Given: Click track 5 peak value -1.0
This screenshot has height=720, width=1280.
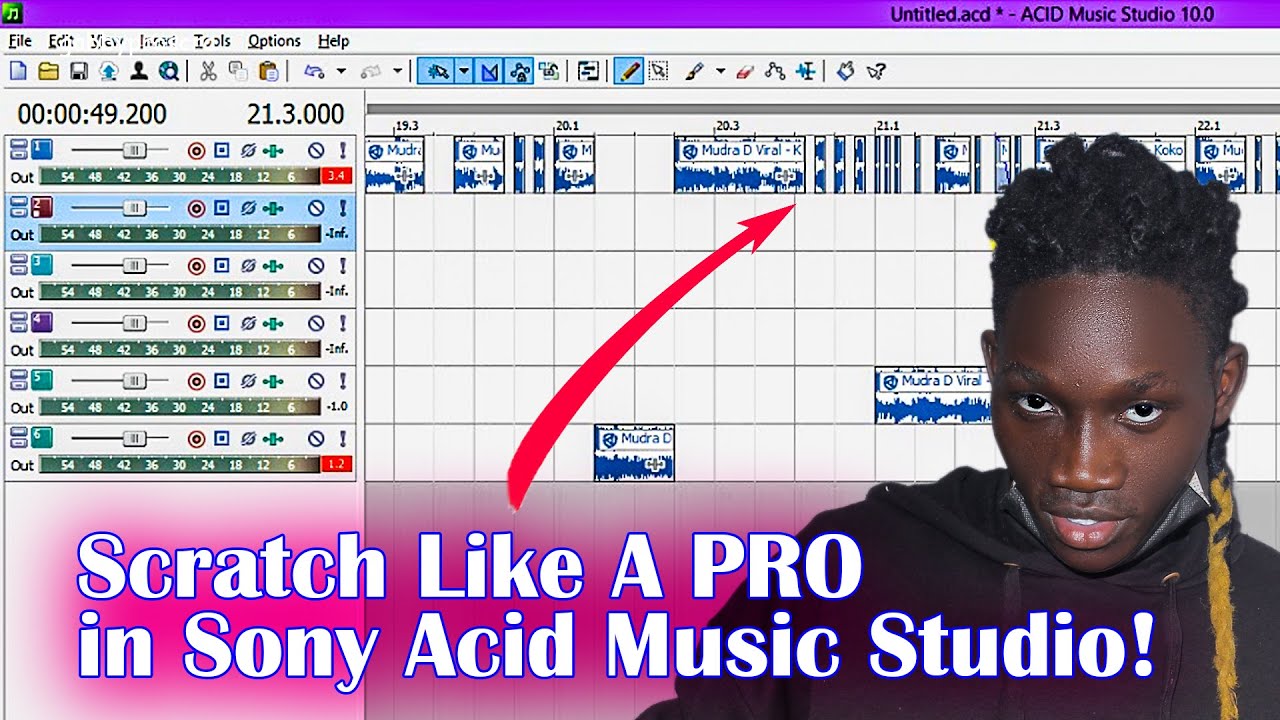Looking at the screenshot, I should pyautogui.click(x=336, y=407).
